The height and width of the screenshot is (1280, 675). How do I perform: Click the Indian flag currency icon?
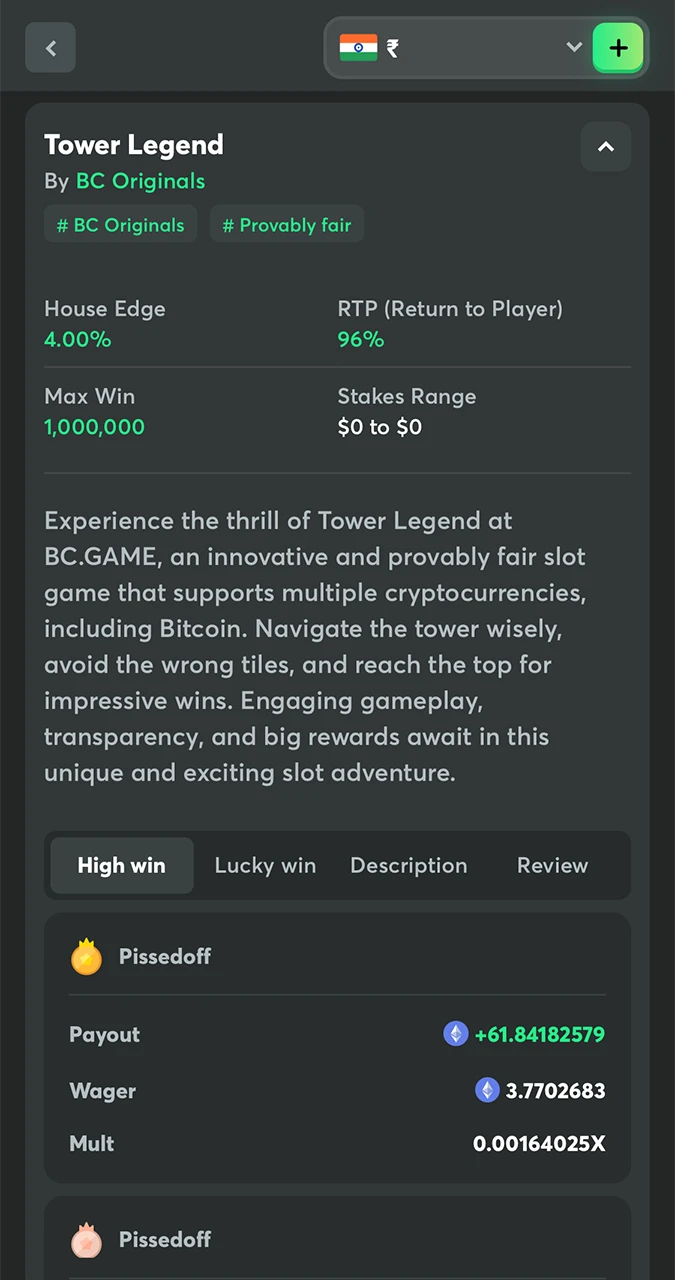tap(358, 47)
